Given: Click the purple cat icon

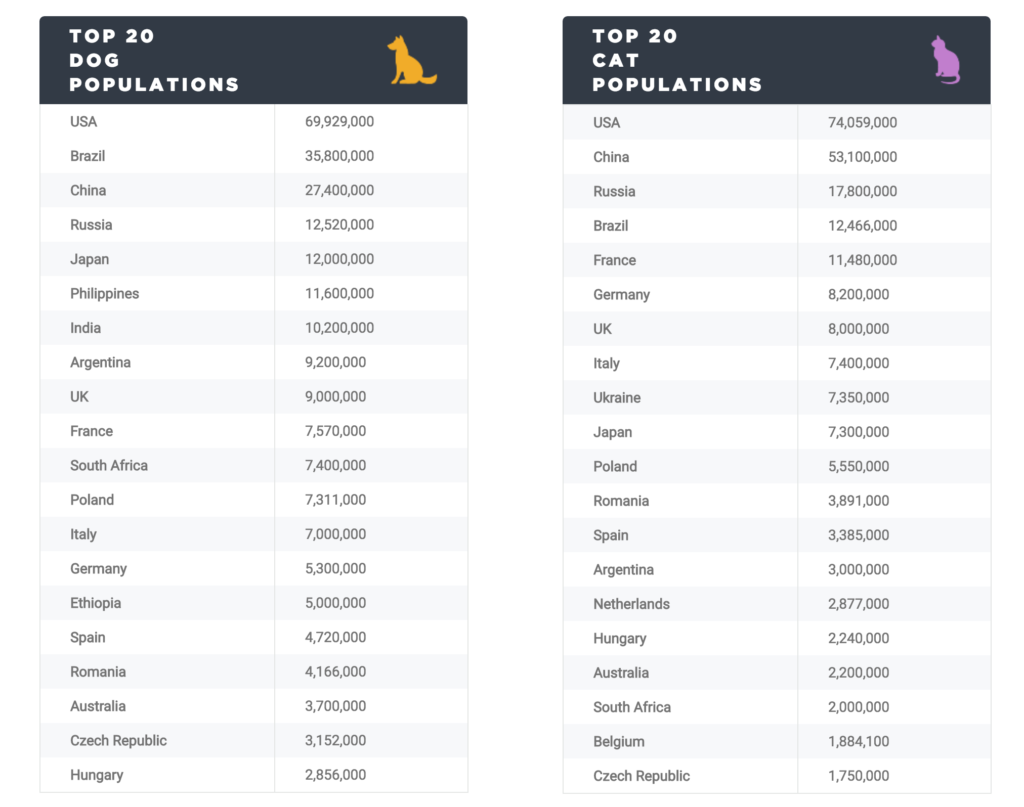Looking at the screenshot, I should click(946, 60).
